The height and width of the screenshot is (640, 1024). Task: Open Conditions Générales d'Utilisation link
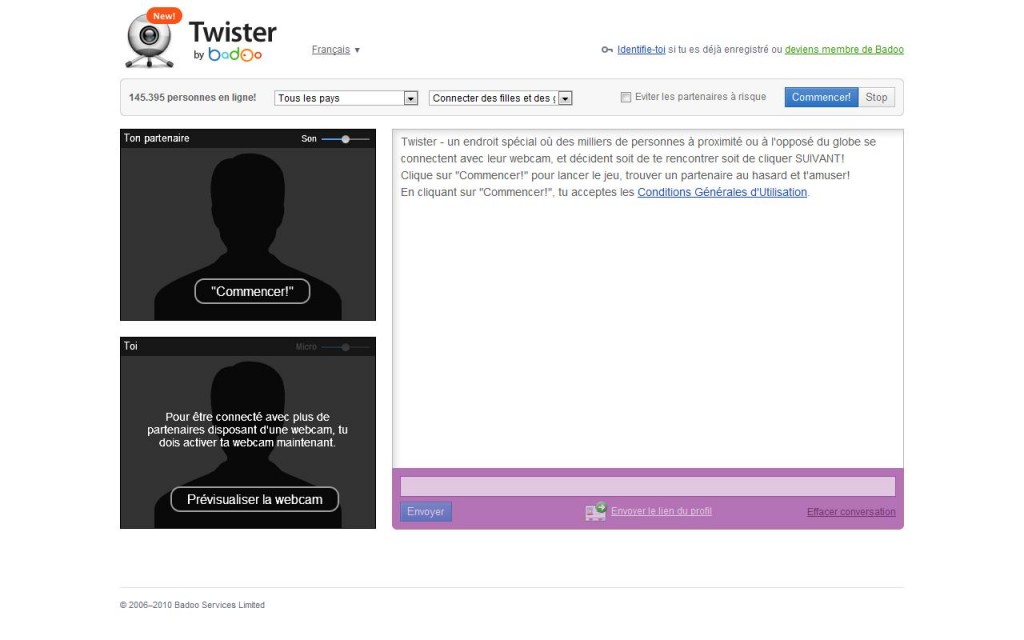(722, 192)
